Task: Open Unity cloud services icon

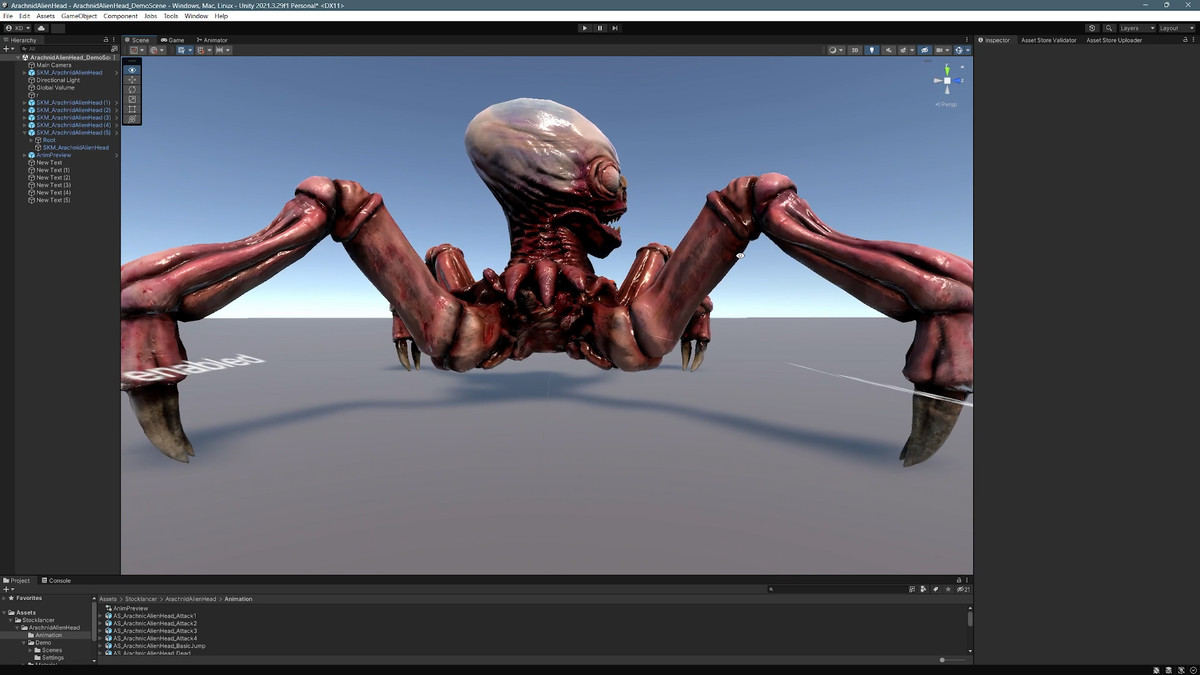Action: [x=42, y=28]
